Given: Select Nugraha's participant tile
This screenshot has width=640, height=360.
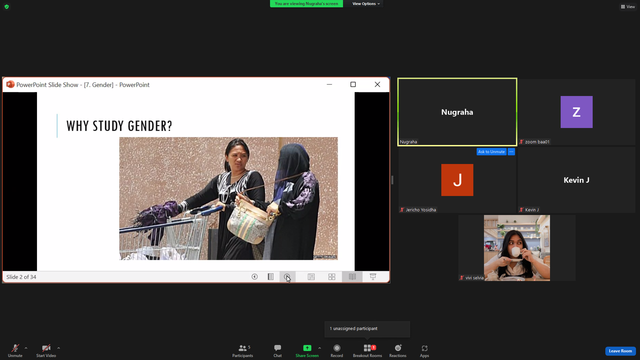Looking at the screenshot, I should pyautogui.click(x=457, y=112).
